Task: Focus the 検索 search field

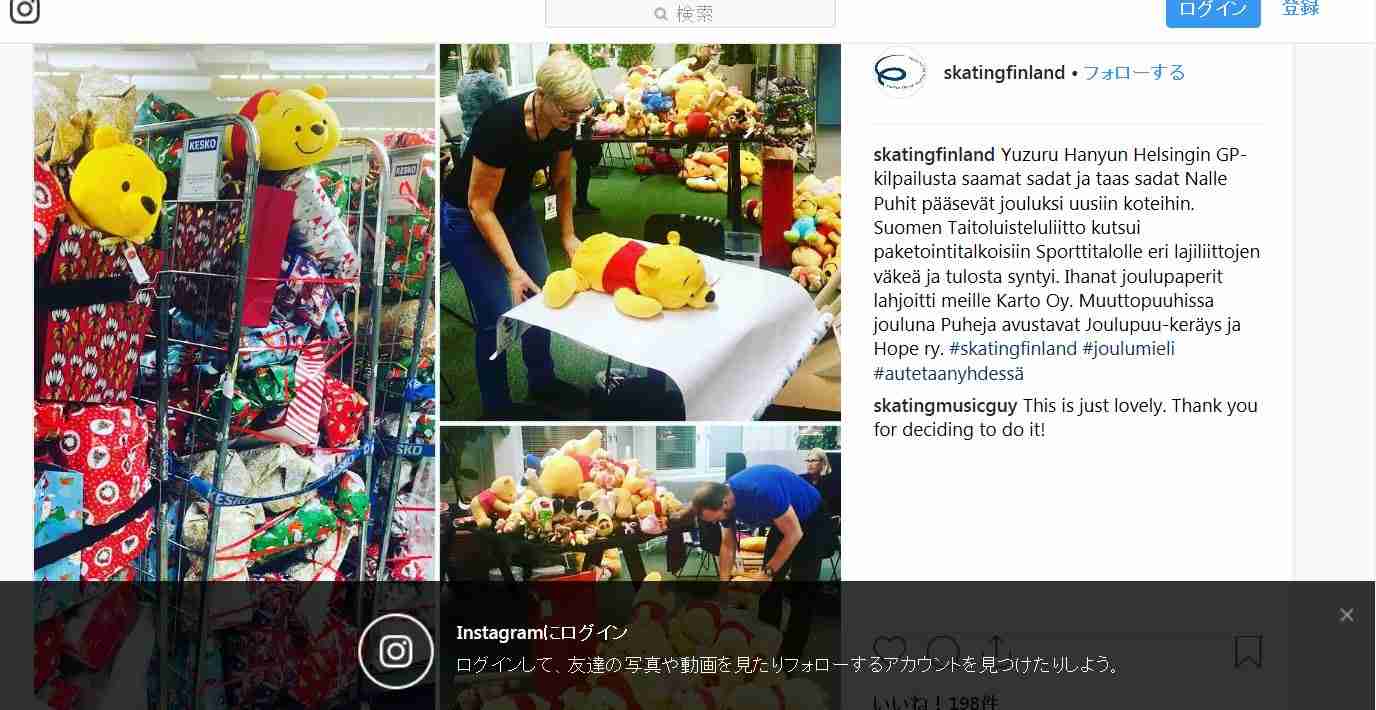Action: [690, 13]
